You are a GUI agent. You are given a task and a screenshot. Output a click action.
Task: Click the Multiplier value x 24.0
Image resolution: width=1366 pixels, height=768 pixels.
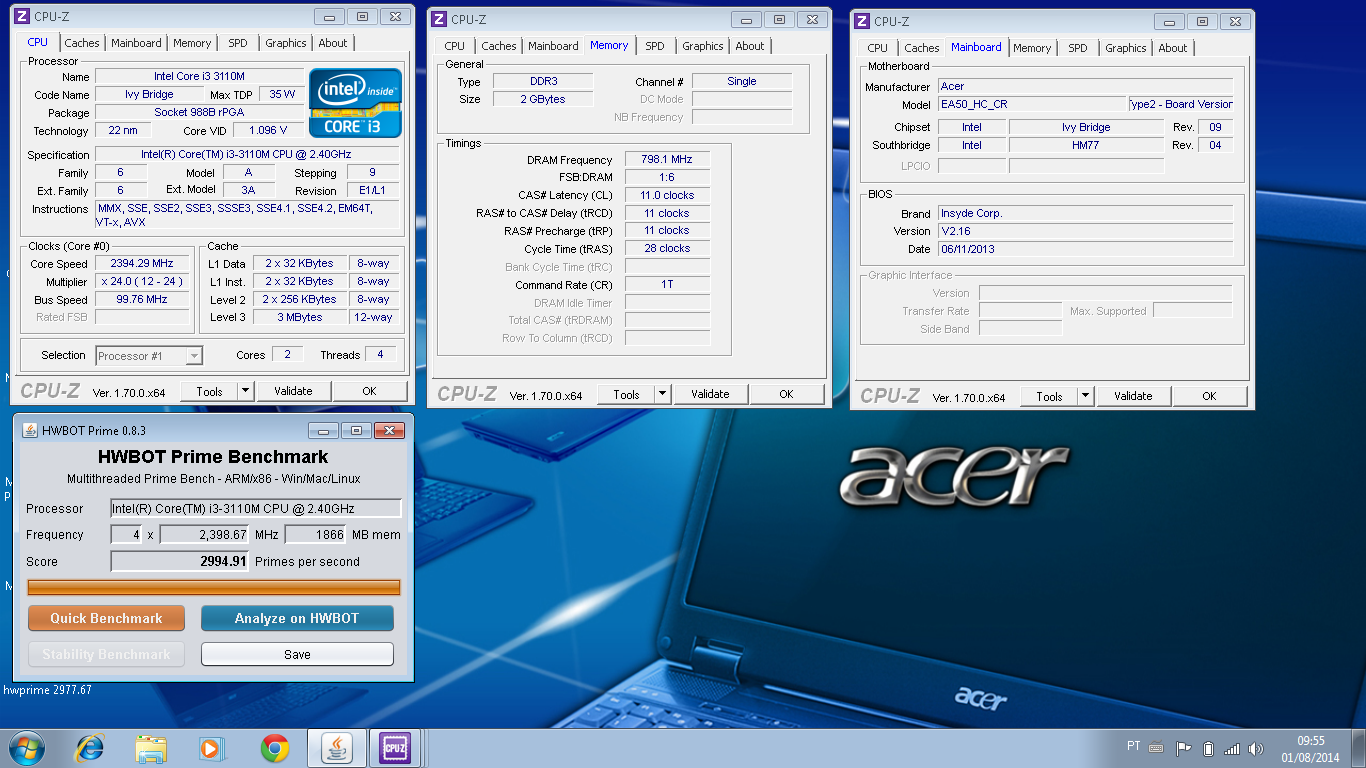(142, 282)
